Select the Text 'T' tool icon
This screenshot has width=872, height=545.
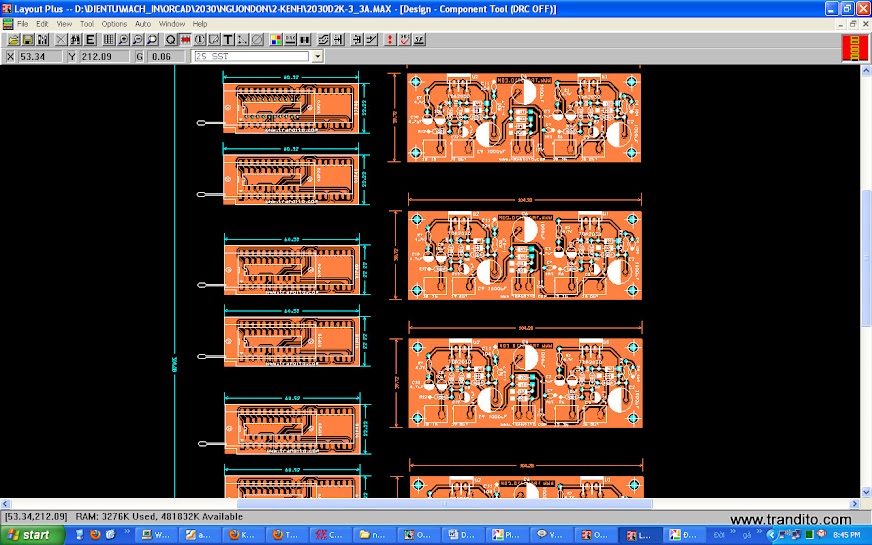coord(229,39)
